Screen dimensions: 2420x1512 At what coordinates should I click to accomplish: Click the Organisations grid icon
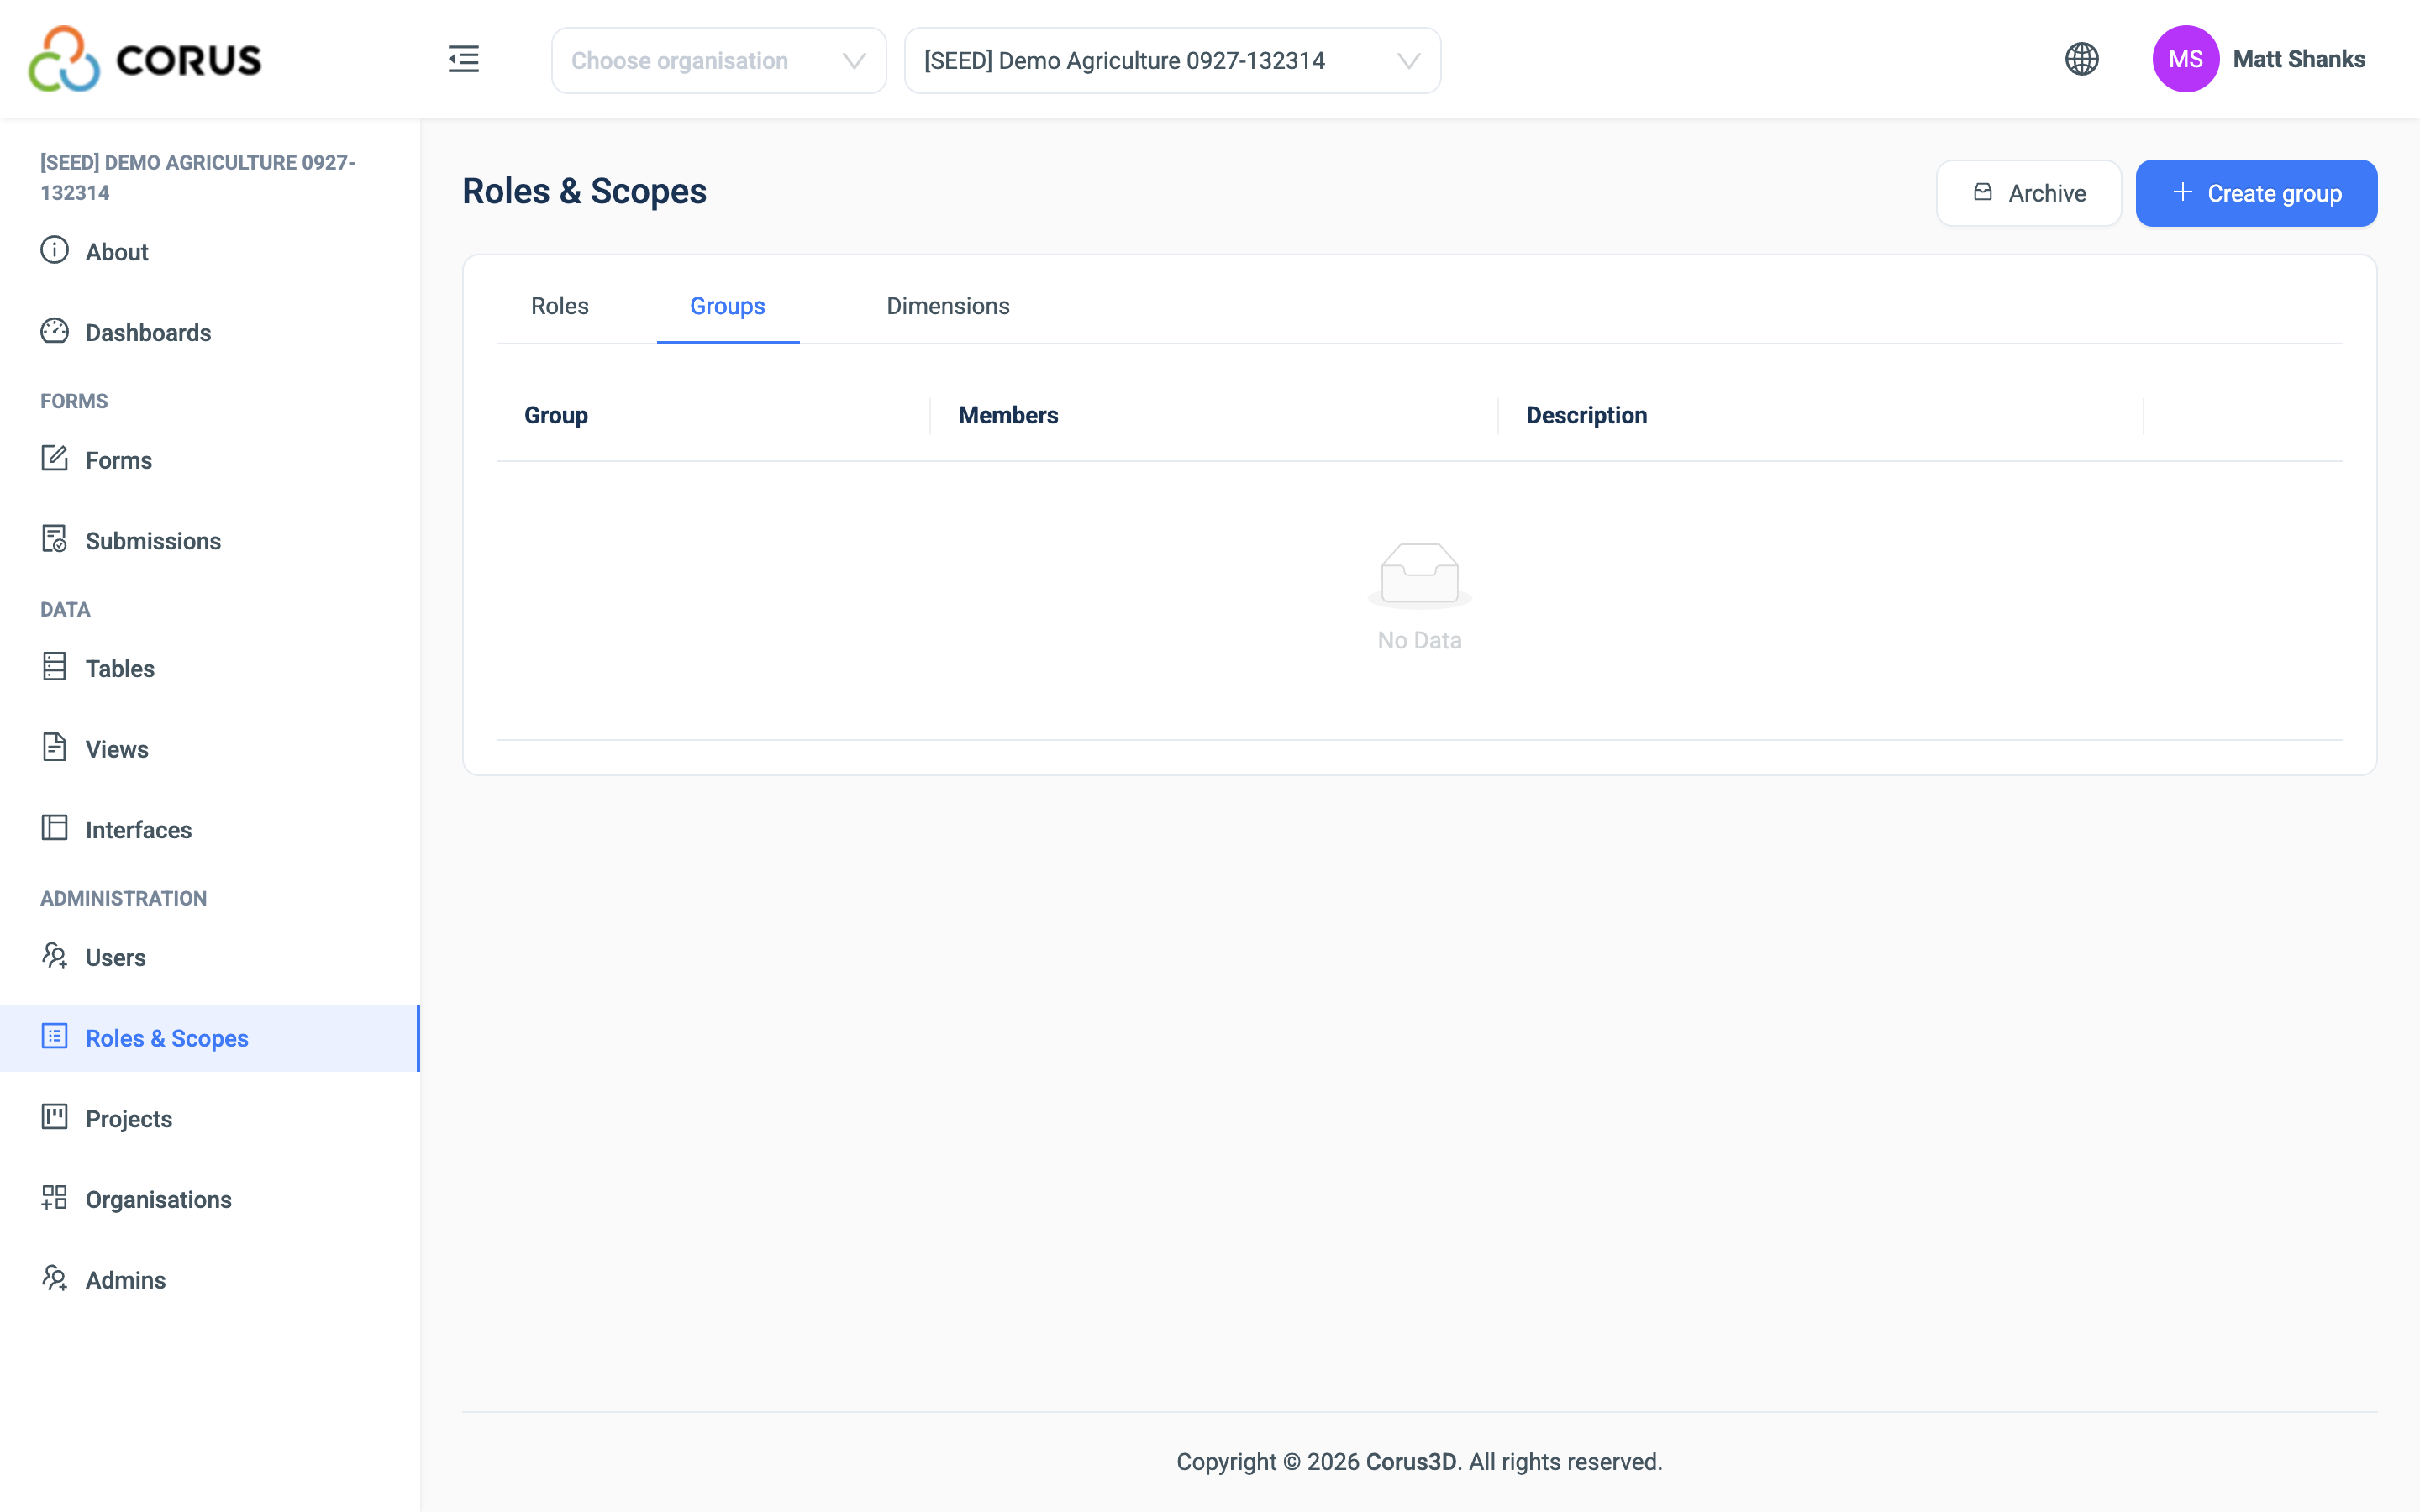(55, 1198)
